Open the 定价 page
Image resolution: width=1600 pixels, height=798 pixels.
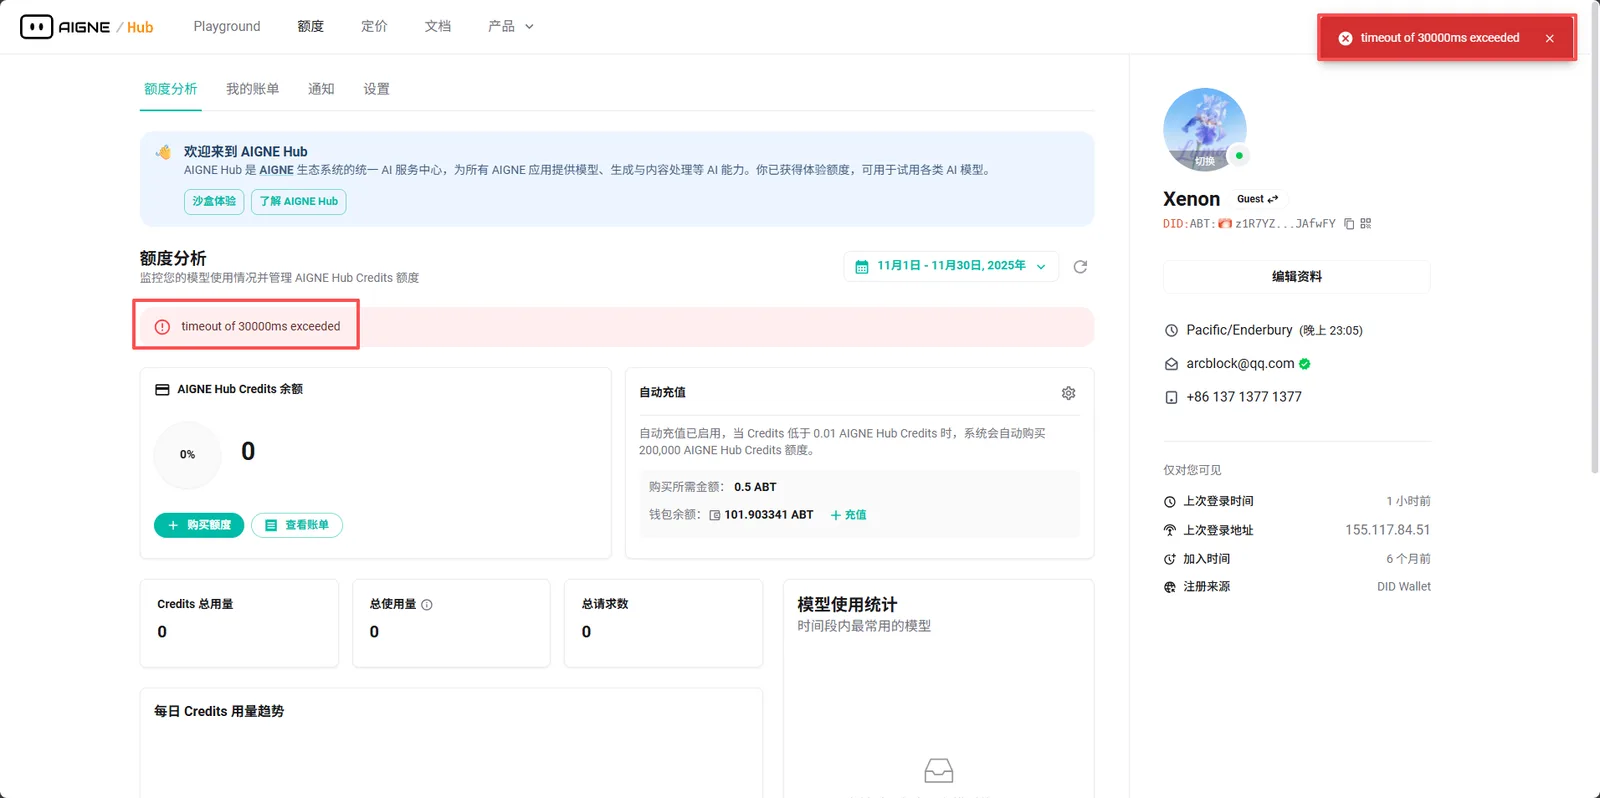(x=374, y=27)
